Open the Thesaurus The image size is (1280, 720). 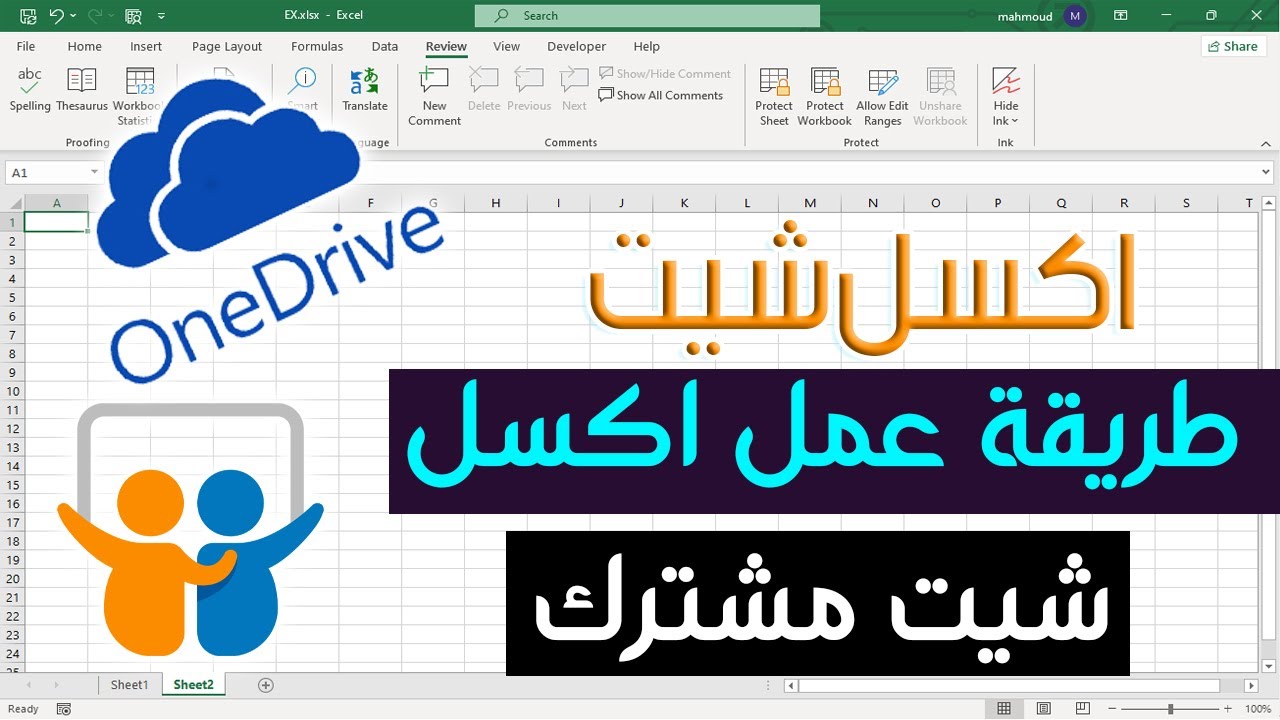[x=82, y=90]
